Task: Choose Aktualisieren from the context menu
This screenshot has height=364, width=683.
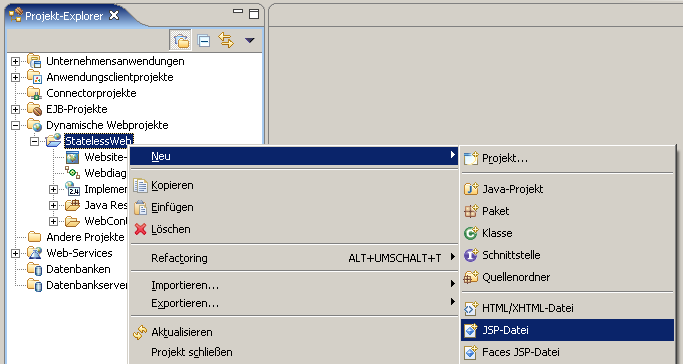Action: tap(294, 332)
